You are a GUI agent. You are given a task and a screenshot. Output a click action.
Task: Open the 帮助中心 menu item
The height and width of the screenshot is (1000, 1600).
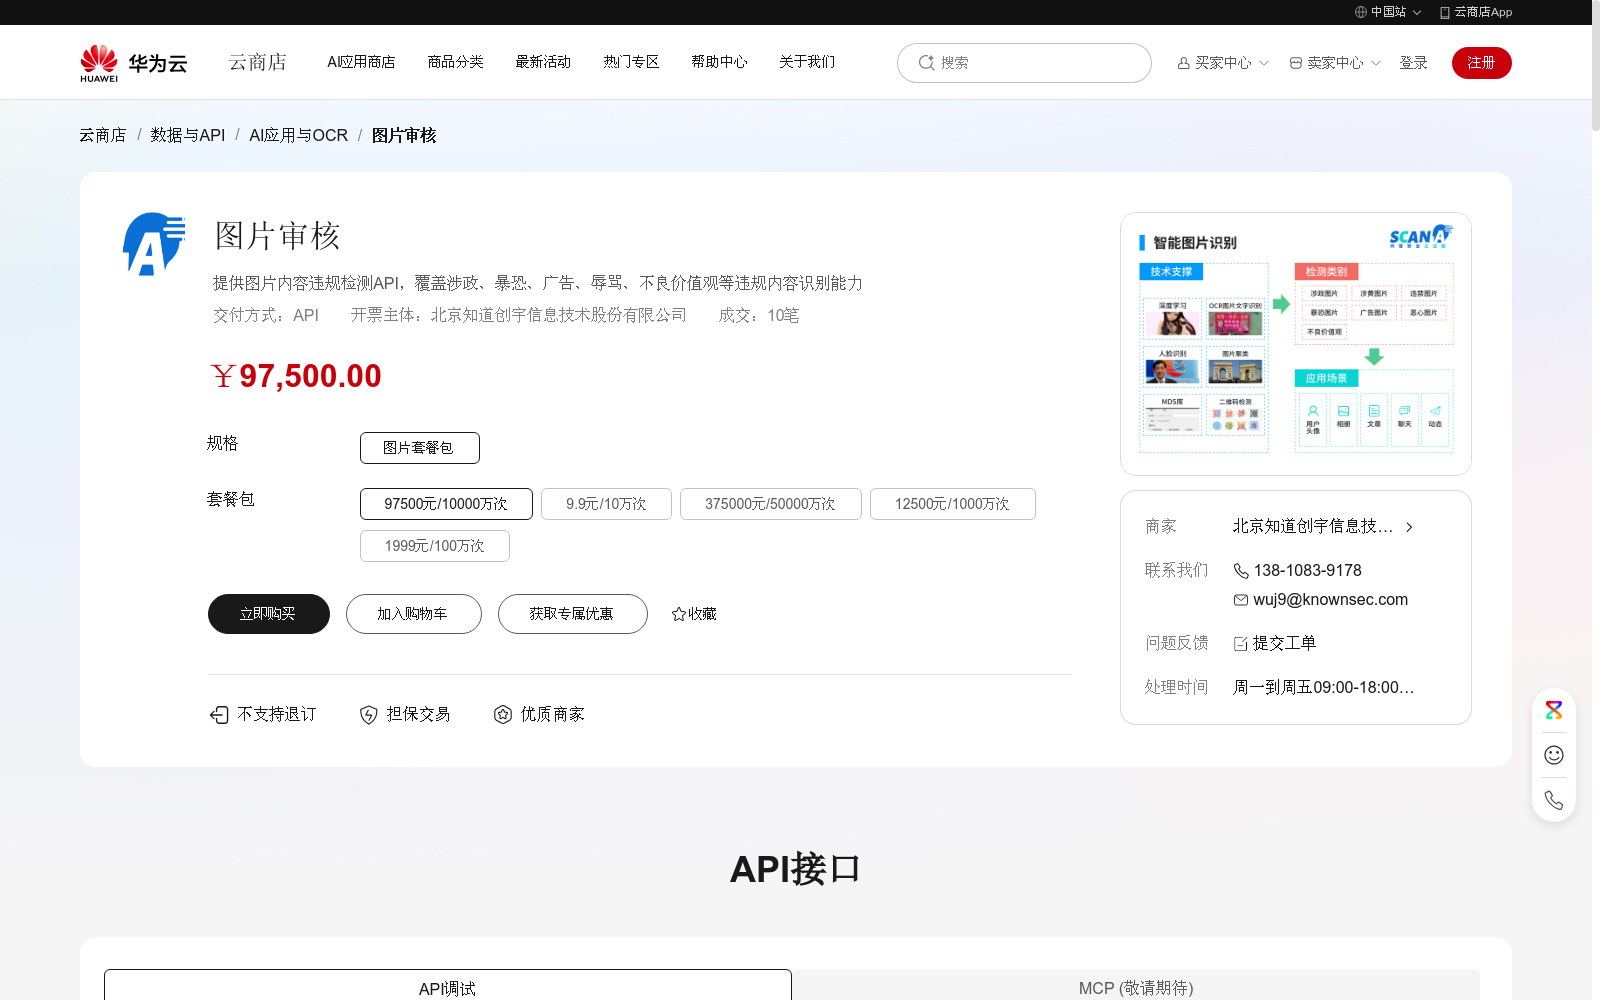pyautogui.click(x=719, y=62)
